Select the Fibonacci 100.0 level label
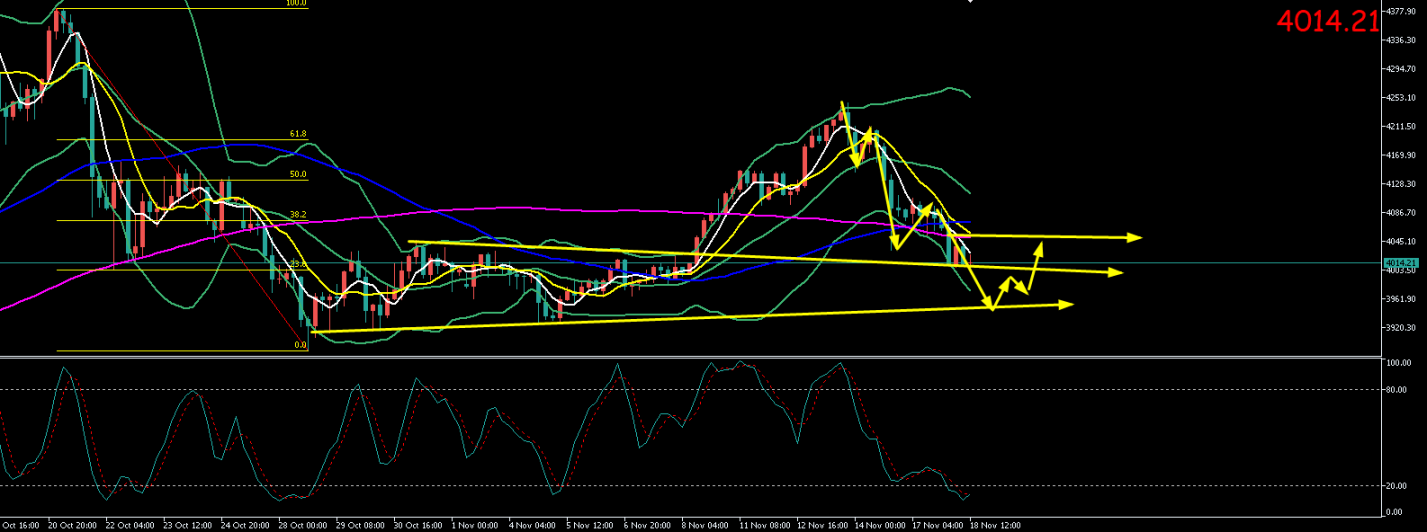 [296, 3]
